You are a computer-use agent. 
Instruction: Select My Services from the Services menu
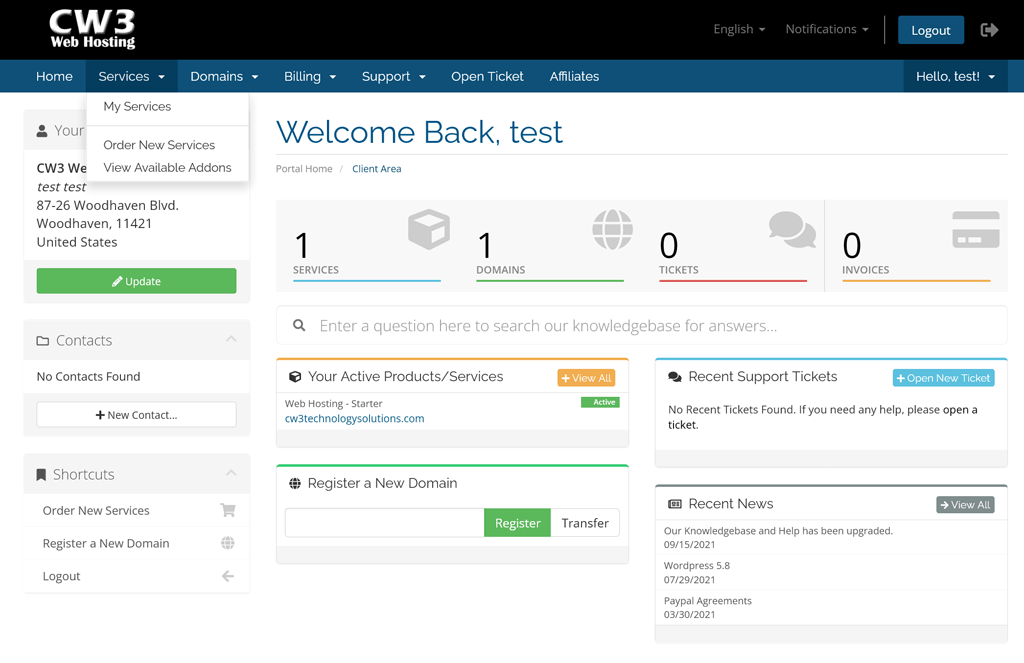point(137,106)
